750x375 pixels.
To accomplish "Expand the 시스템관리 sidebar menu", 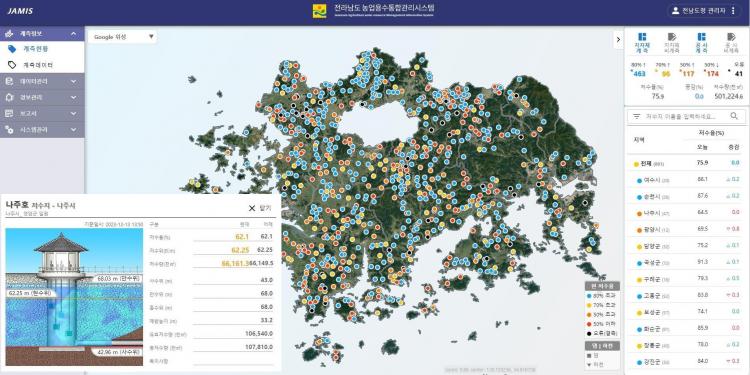I will click(x=42, y=130).
